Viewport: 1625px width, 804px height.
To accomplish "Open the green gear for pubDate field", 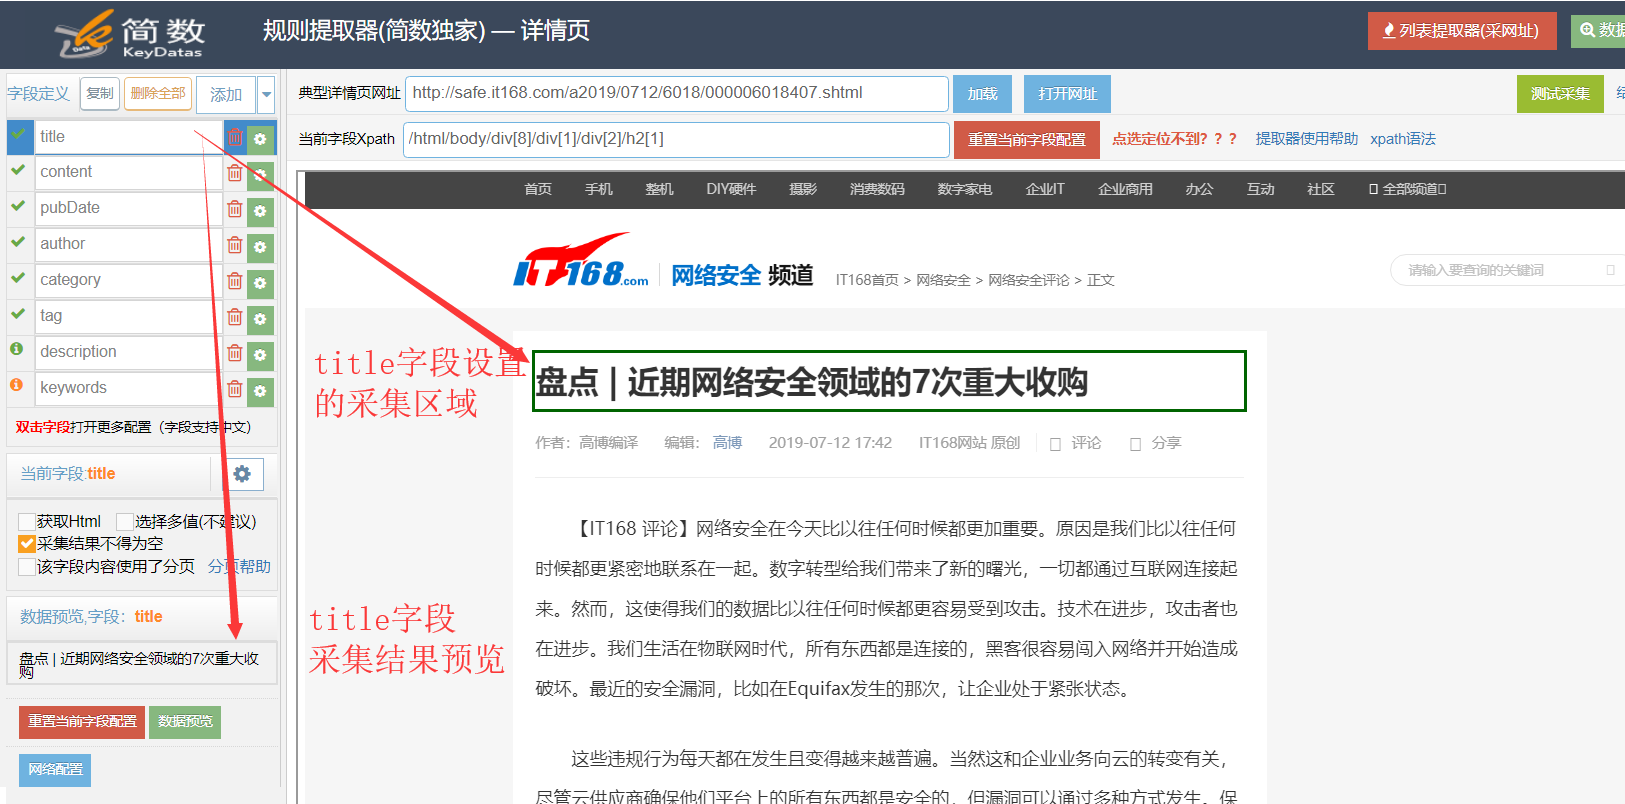I will [260, 211].
